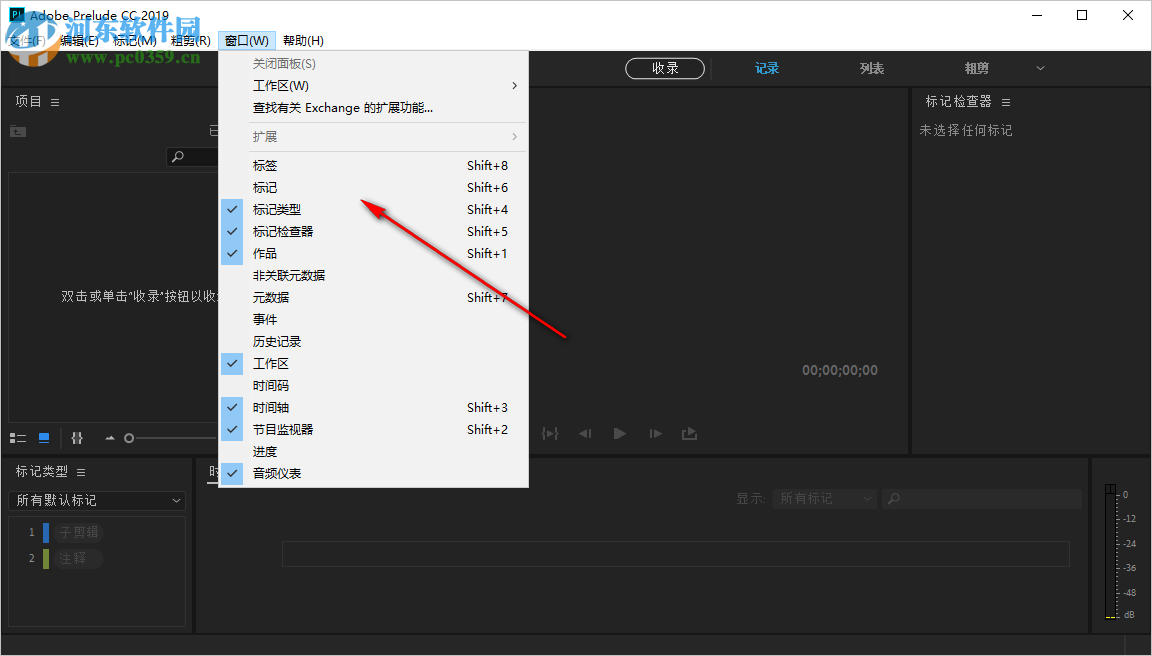Click the 收录 button
1152x656 pixels.
[x=665, y=68]
